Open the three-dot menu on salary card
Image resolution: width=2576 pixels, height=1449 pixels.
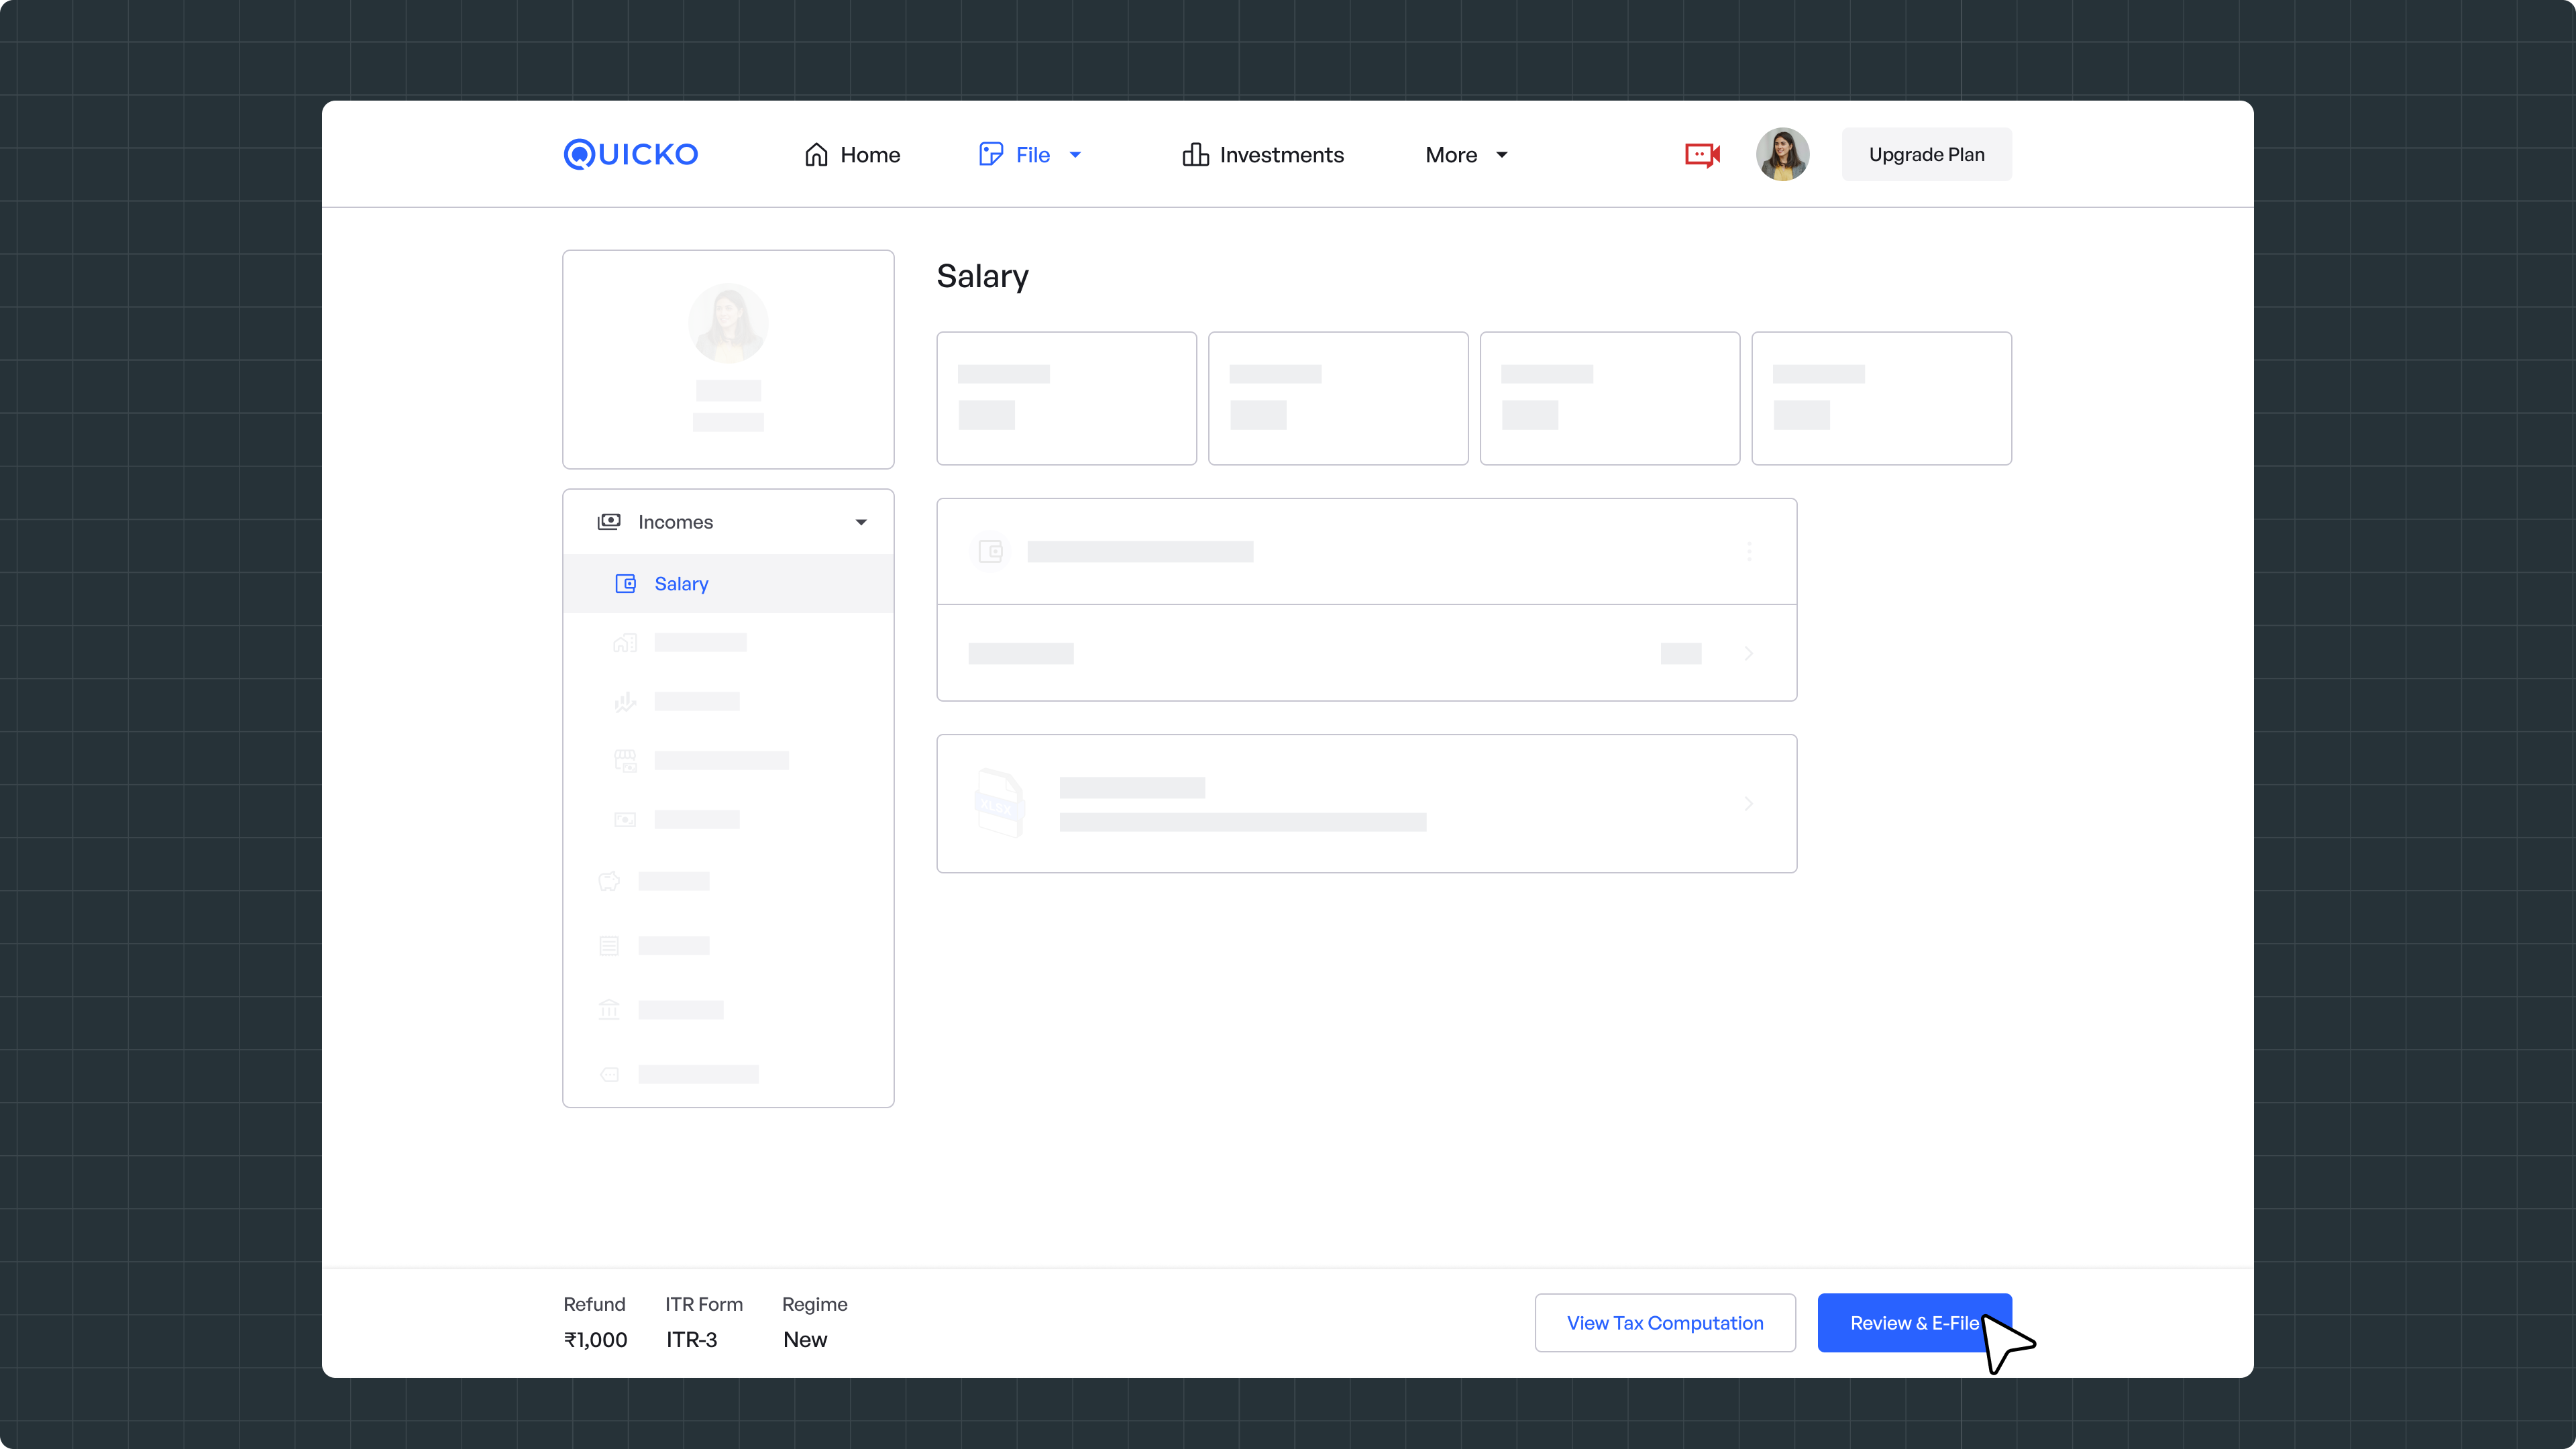(x=1749, y=551)
